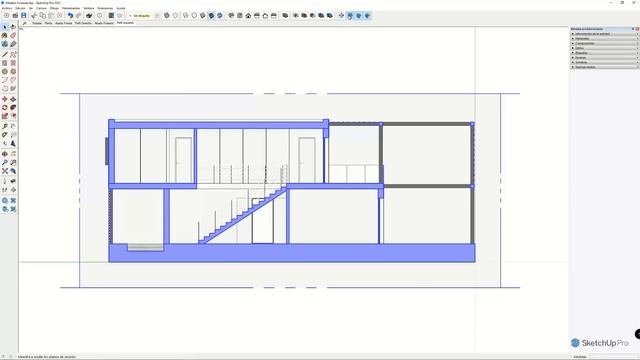Switch to Alzado Frontal scene tab

coord(64,23)
